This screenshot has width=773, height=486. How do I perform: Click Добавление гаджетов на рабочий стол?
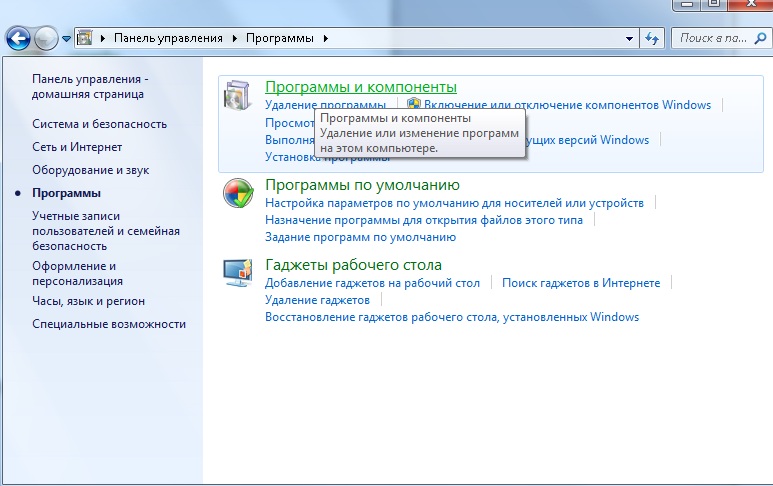pos(372,283)
